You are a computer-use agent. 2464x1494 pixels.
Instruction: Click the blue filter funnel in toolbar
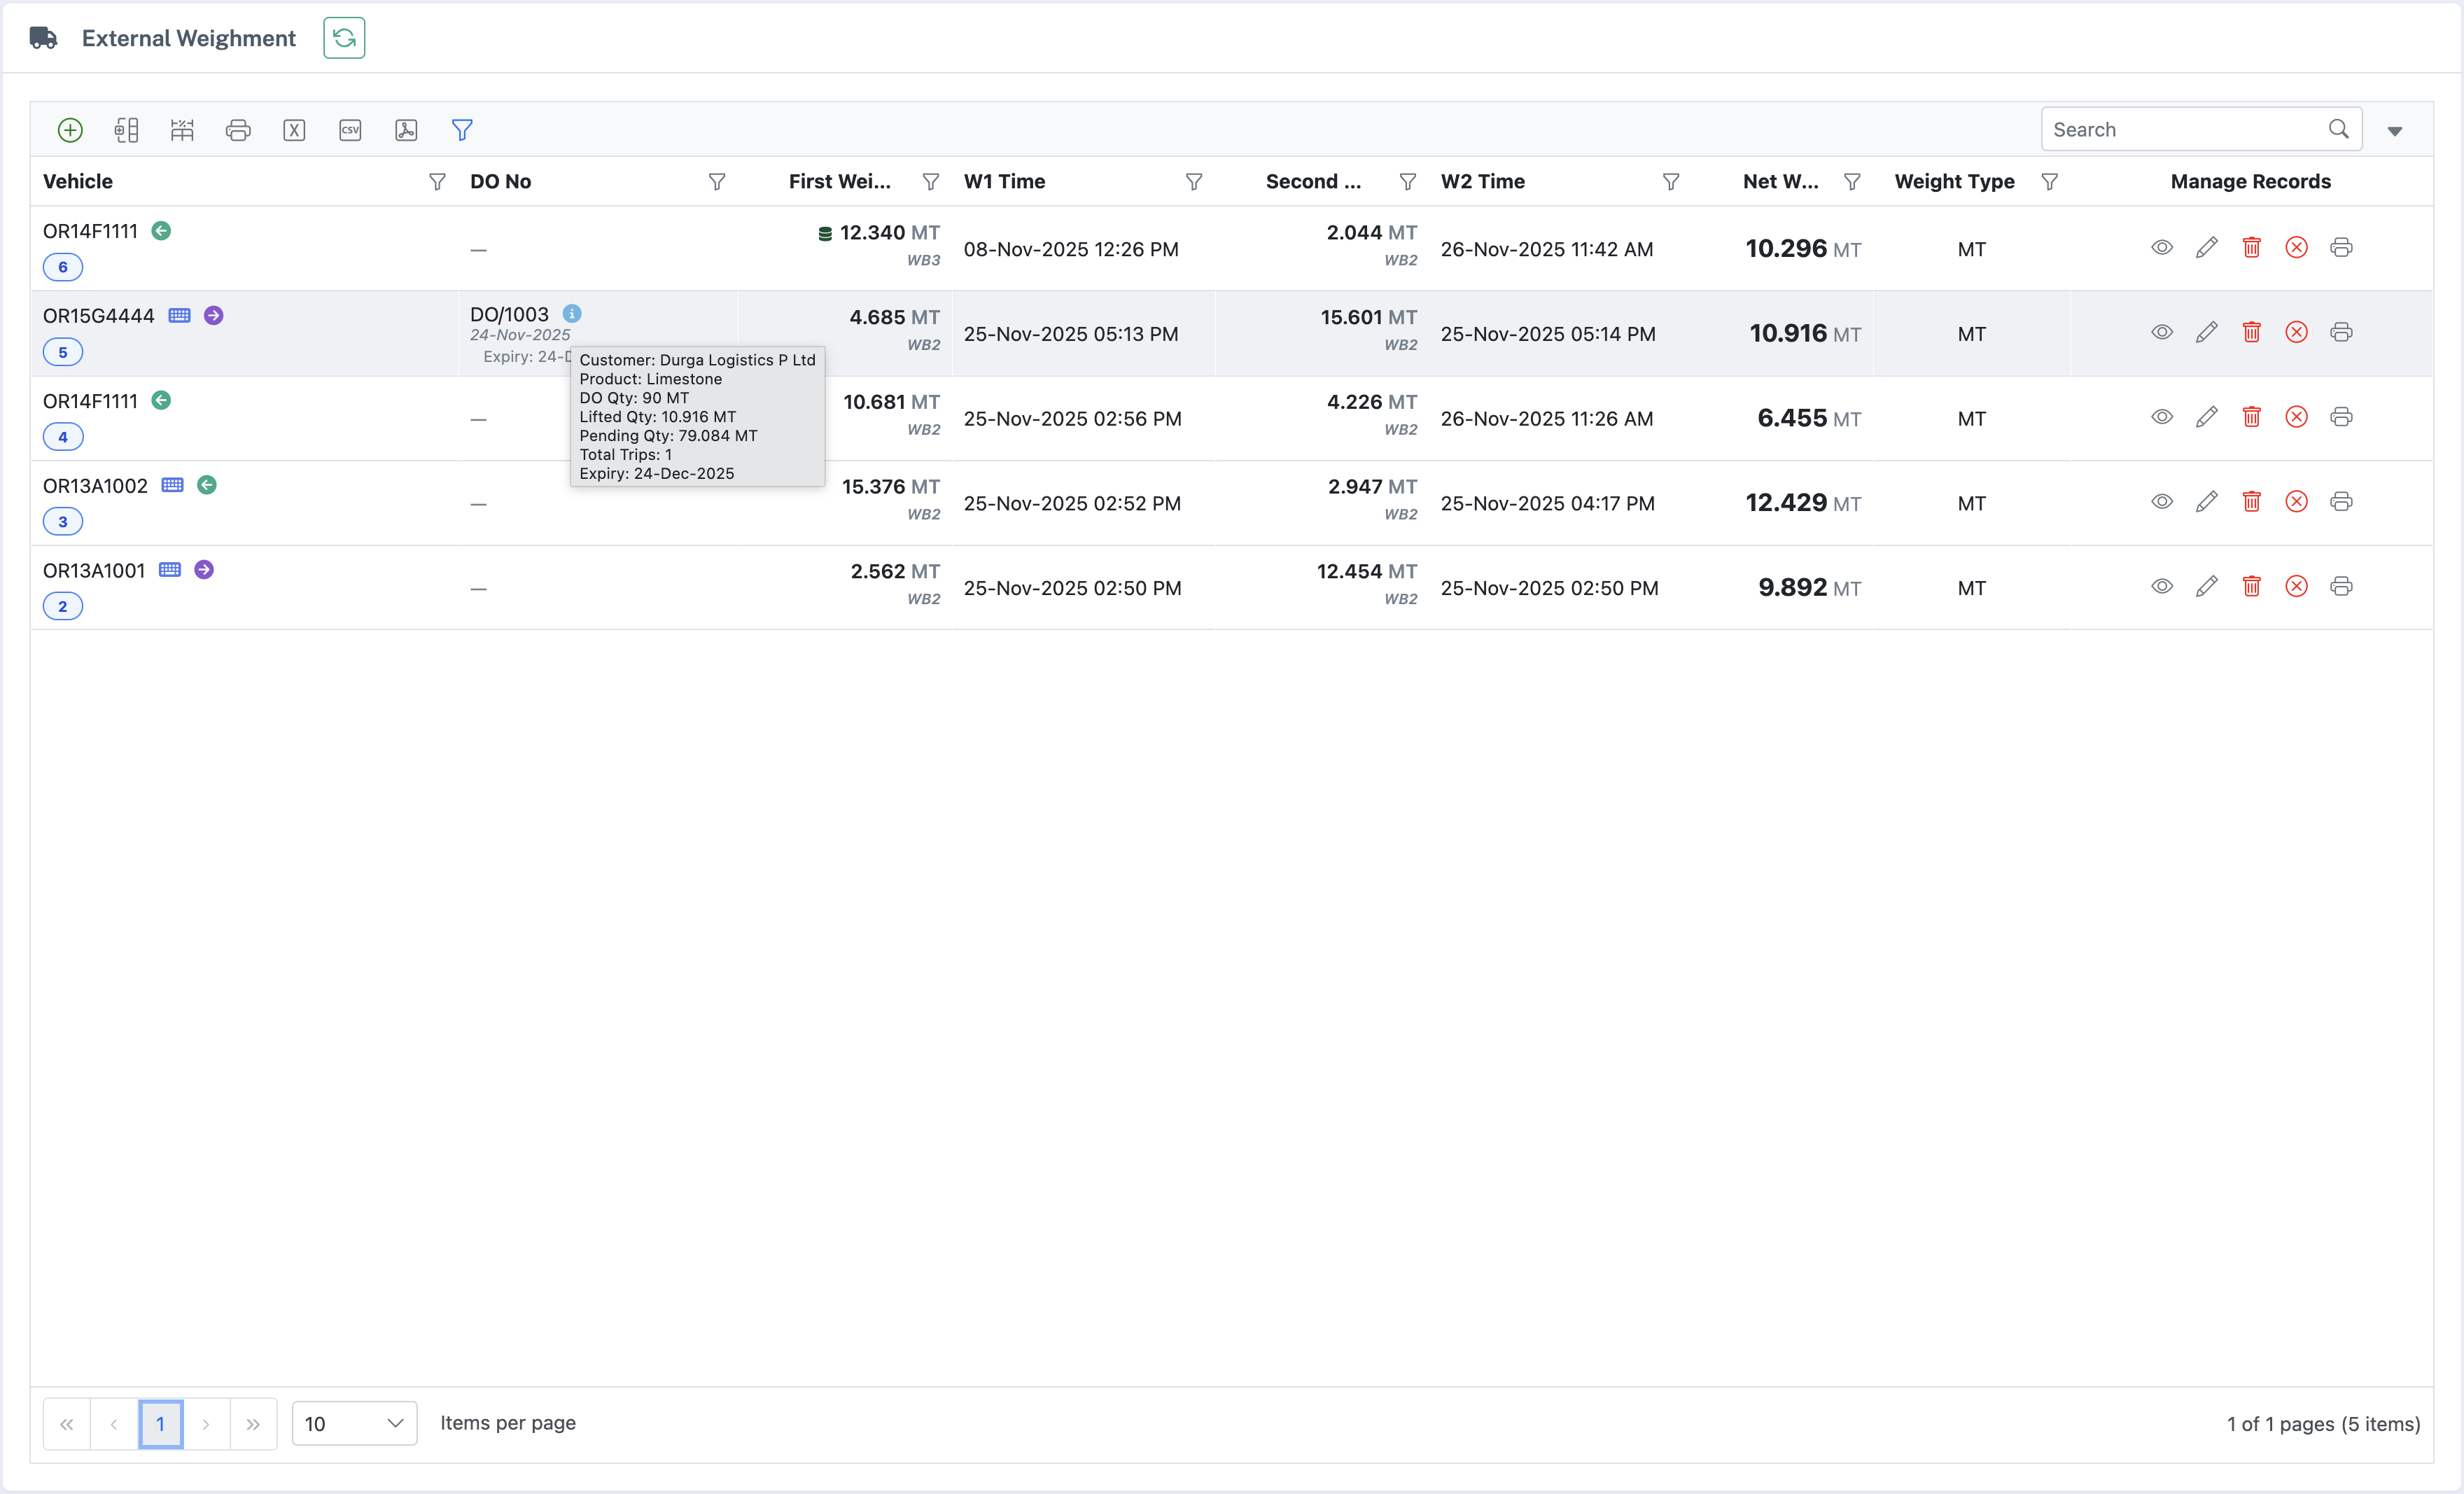click(462, 130)
